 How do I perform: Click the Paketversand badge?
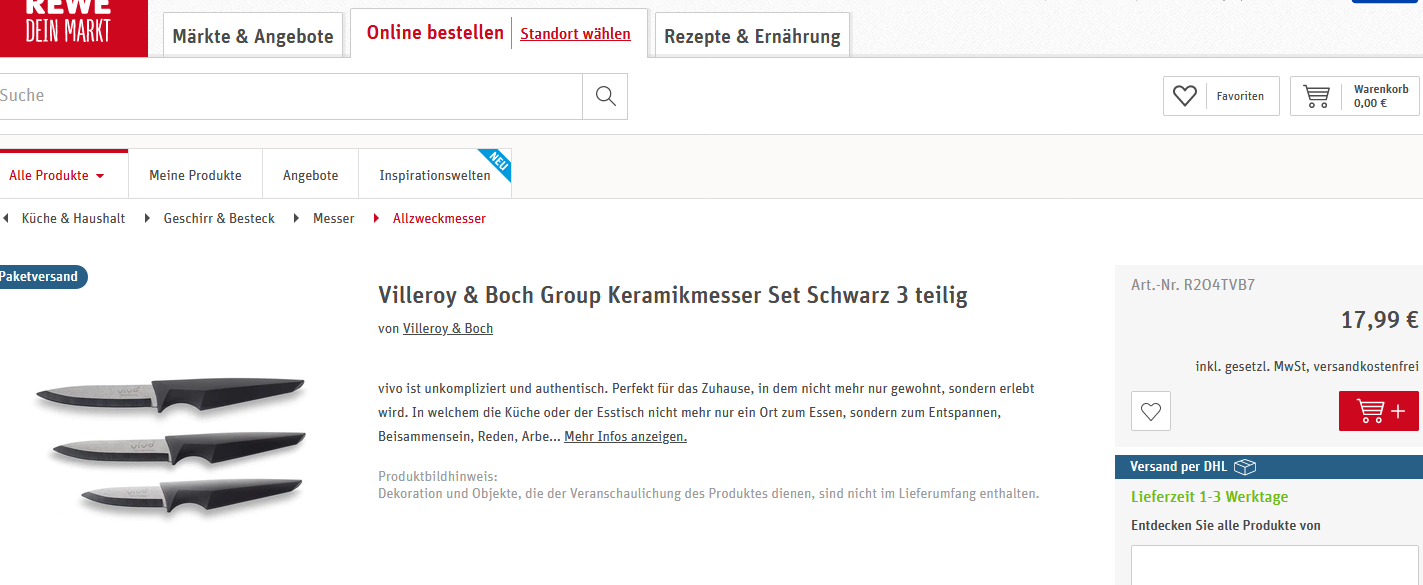[40, 277]
